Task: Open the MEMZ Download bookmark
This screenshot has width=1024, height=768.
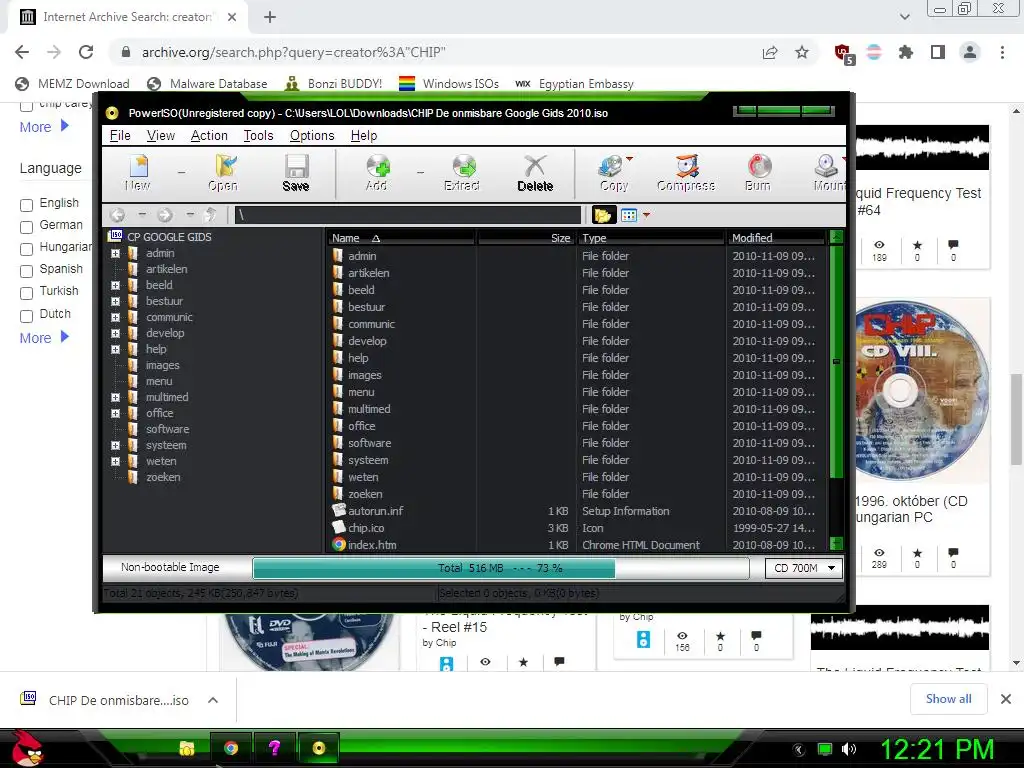Action: point(72,84)
